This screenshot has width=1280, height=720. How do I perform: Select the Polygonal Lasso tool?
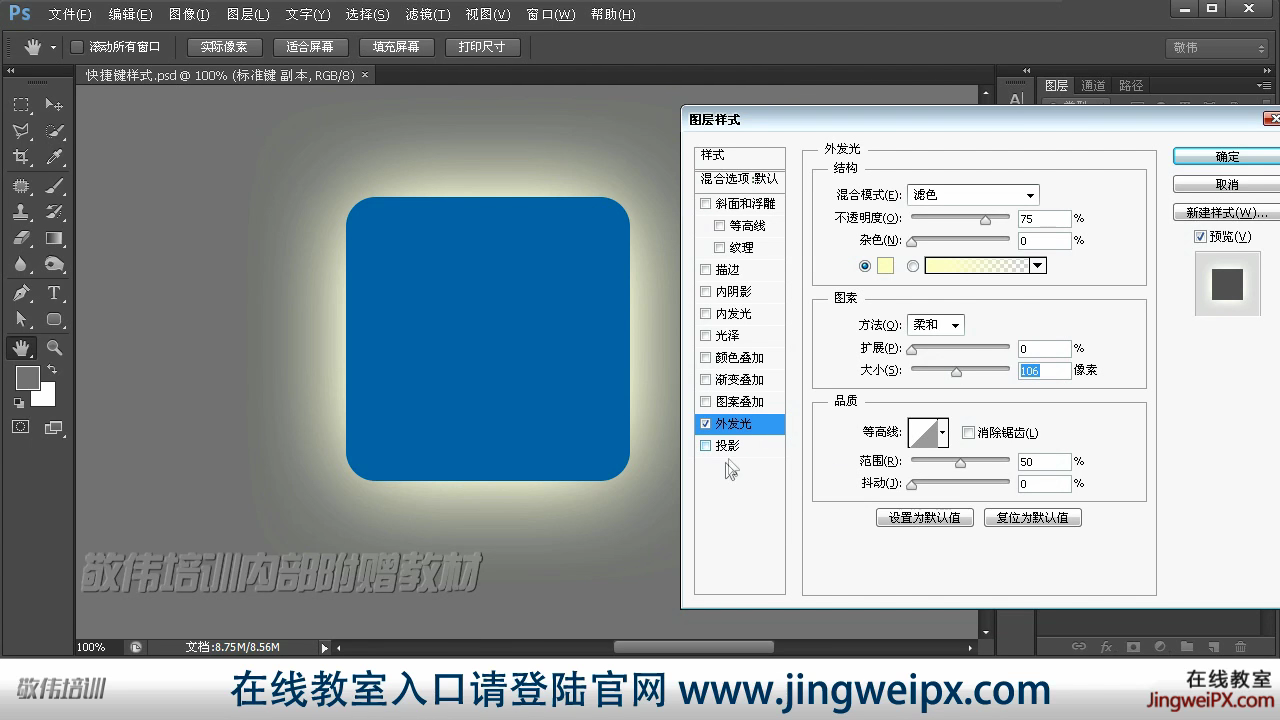(x=21, y=131)
